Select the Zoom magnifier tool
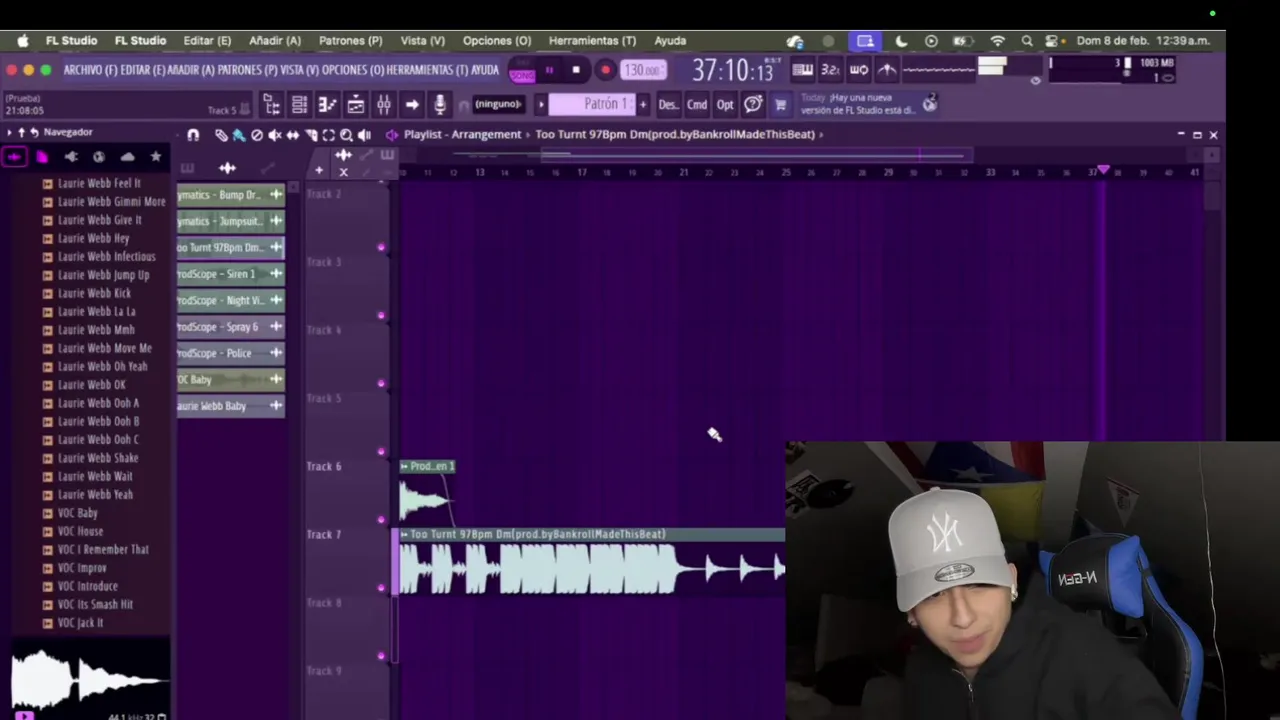1280x720 pixels. click(346, 135)
